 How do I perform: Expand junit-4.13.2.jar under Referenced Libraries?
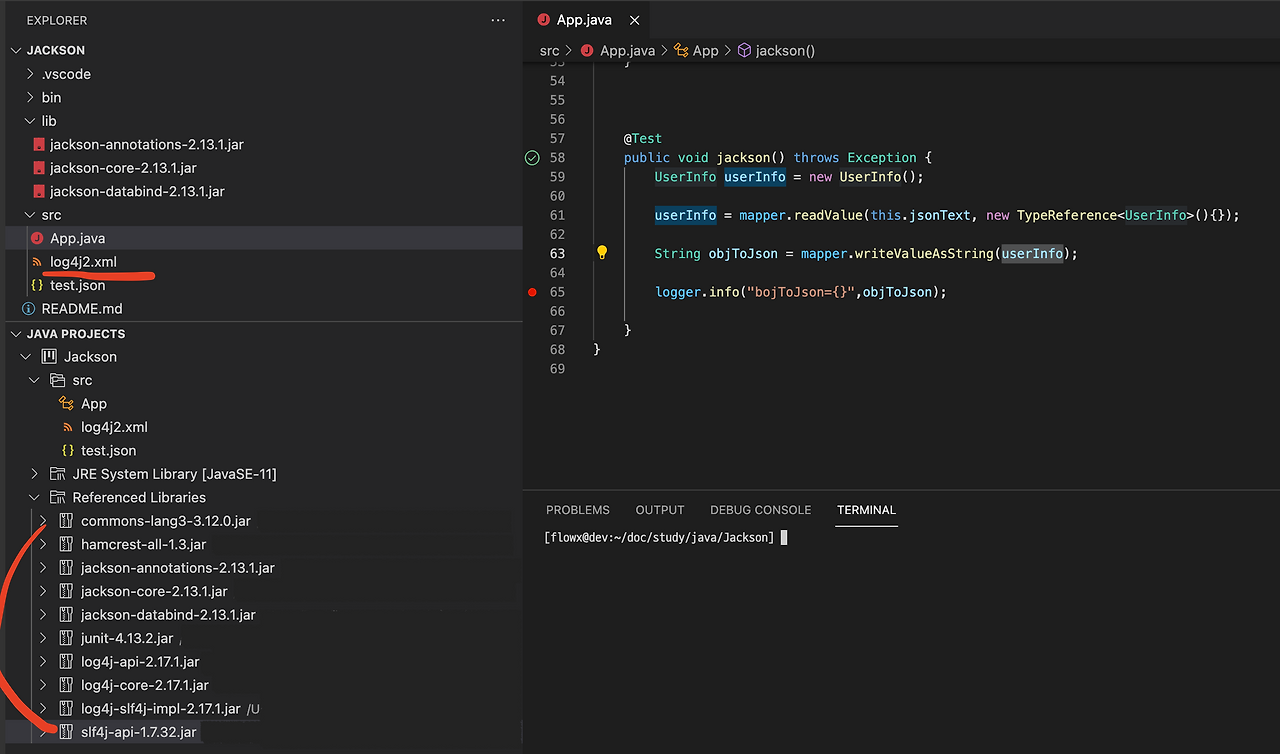click(42, 638)
